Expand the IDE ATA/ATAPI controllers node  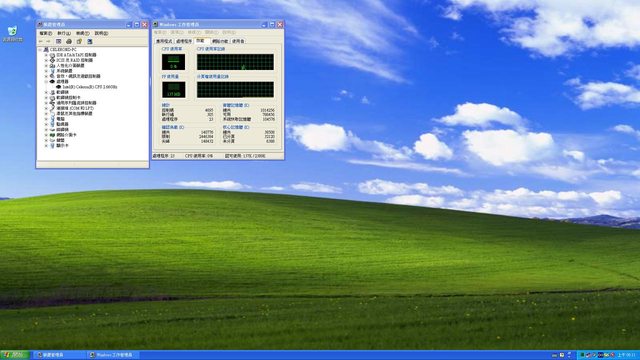click(46, 55)
